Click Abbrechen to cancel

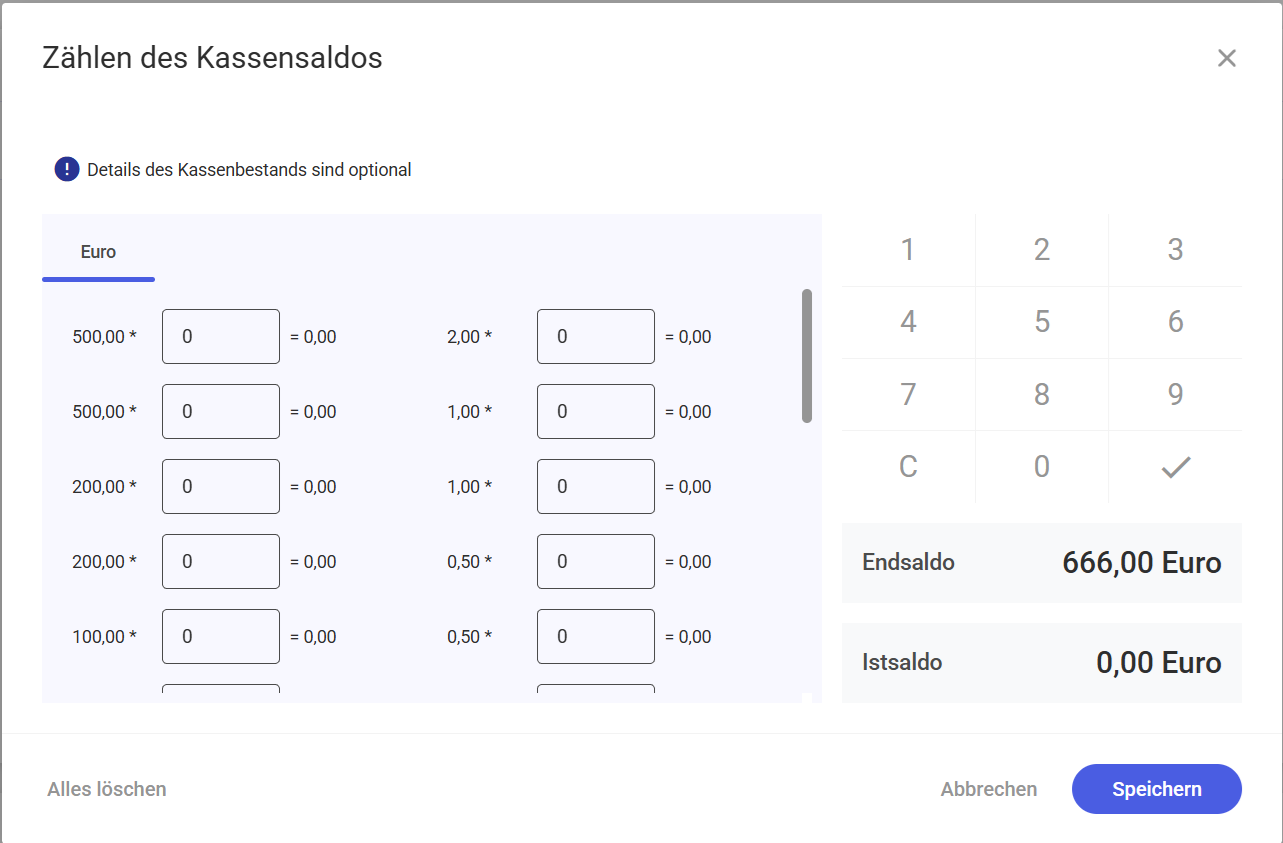[988, 789]
